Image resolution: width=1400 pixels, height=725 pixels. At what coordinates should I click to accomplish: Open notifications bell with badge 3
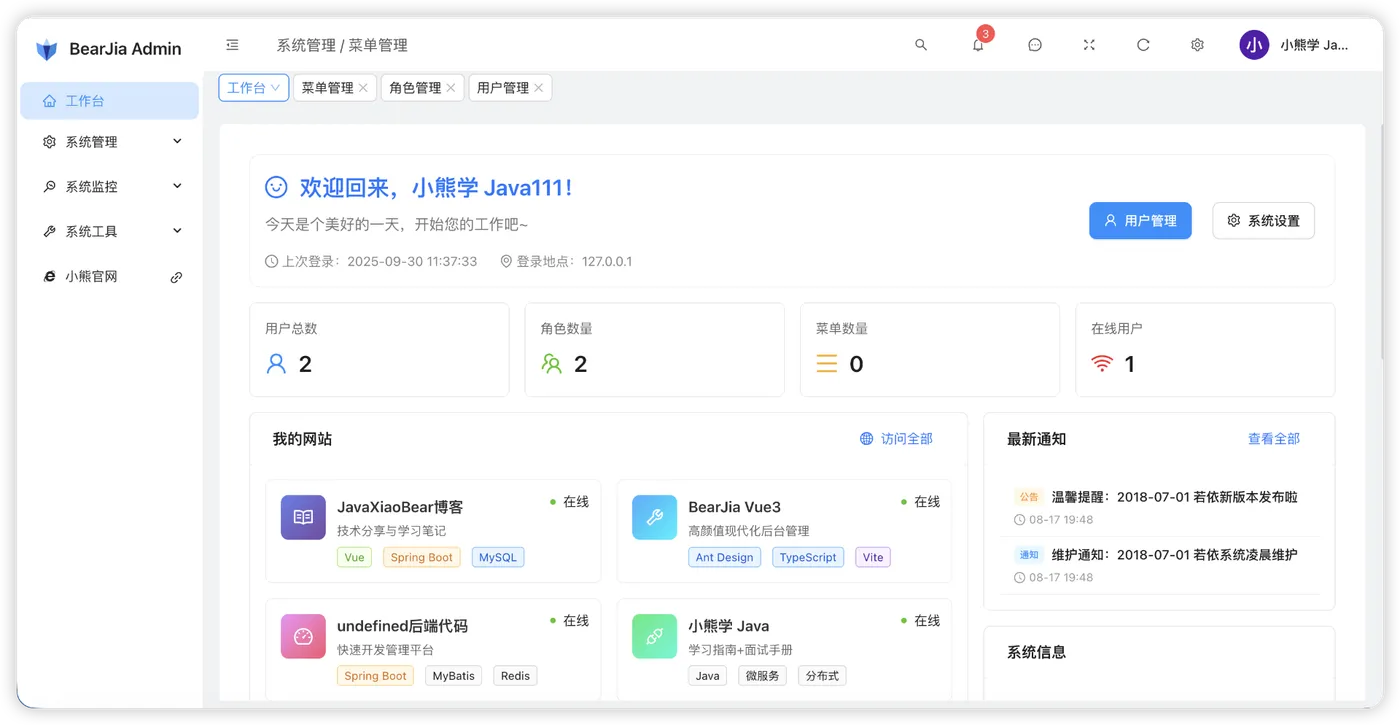click(979, 44)
